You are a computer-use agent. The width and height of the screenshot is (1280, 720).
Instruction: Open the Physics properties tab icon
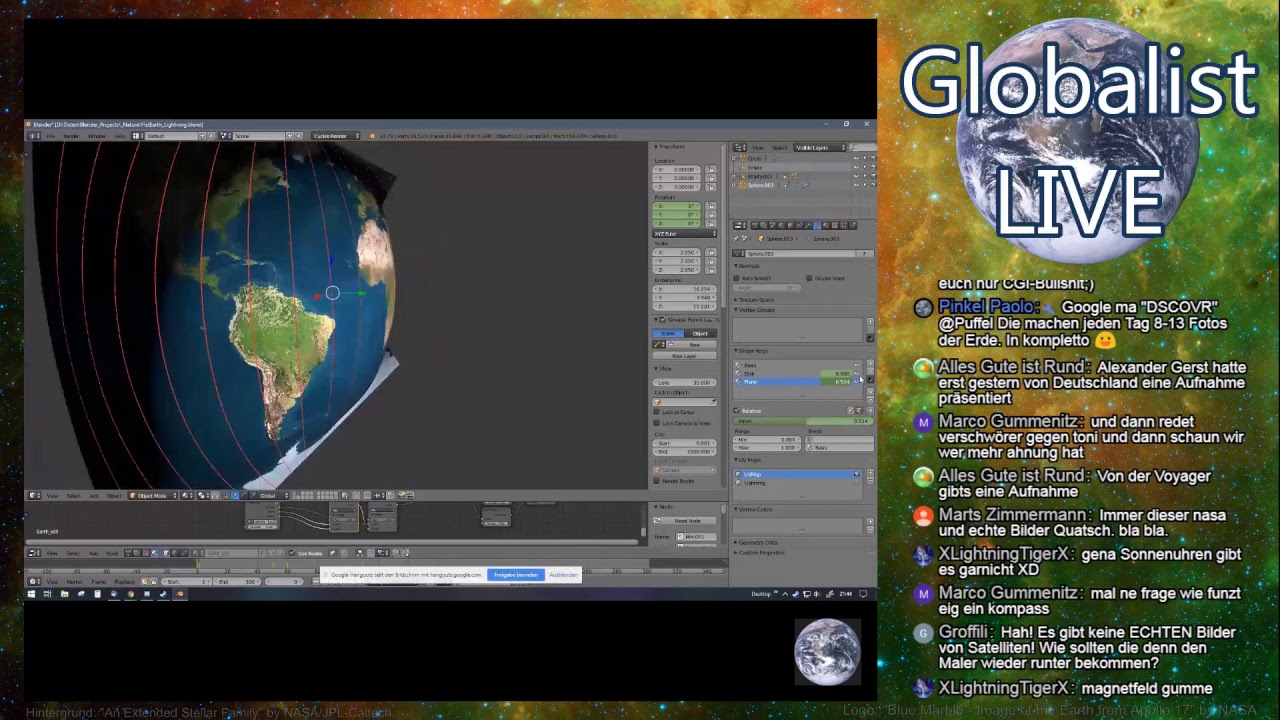(853, 225)
